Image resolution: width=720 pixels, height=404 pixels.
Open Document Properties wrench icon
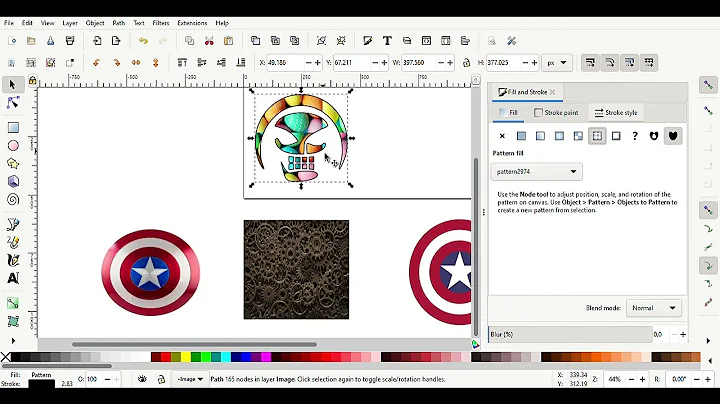click(512, 41)
